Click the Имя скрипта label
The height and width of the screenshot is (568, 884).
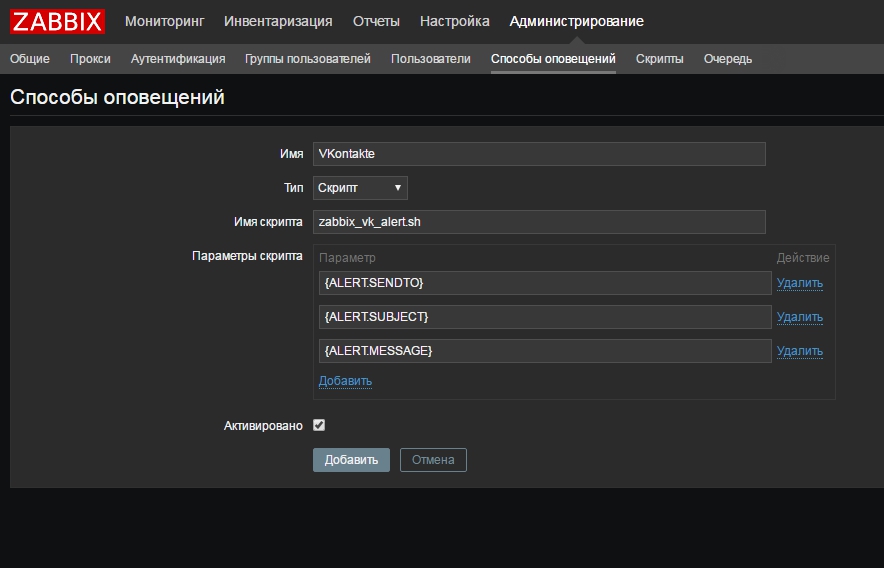coord(268,222)
